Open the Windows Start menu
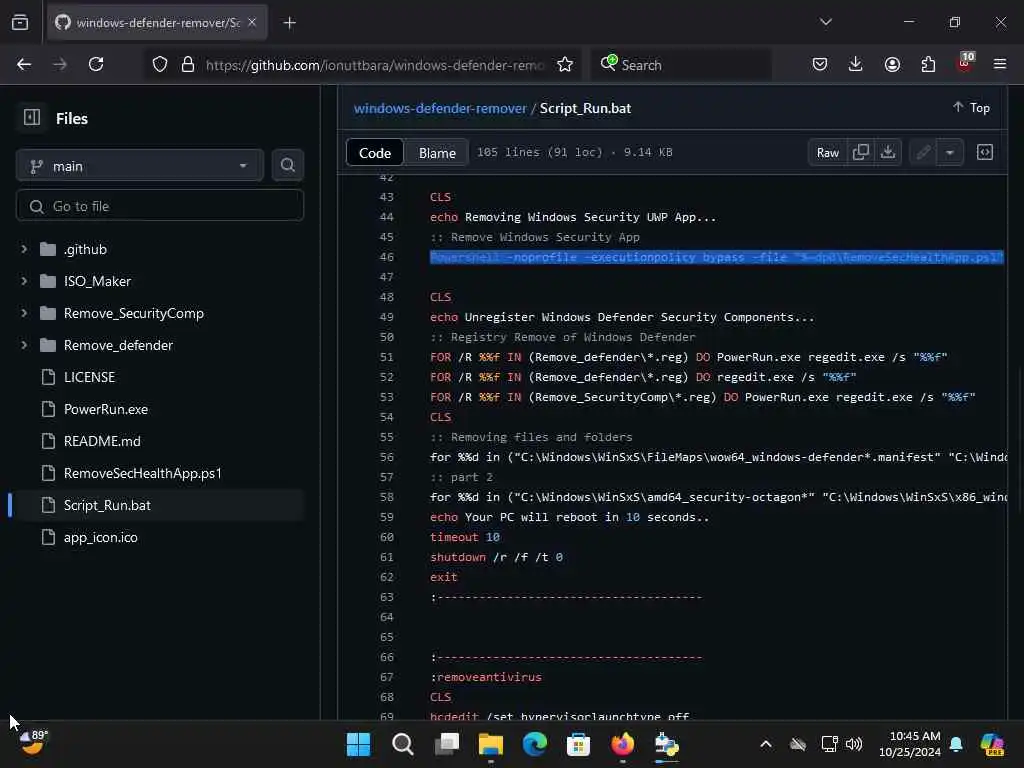 tap(359, 744)
